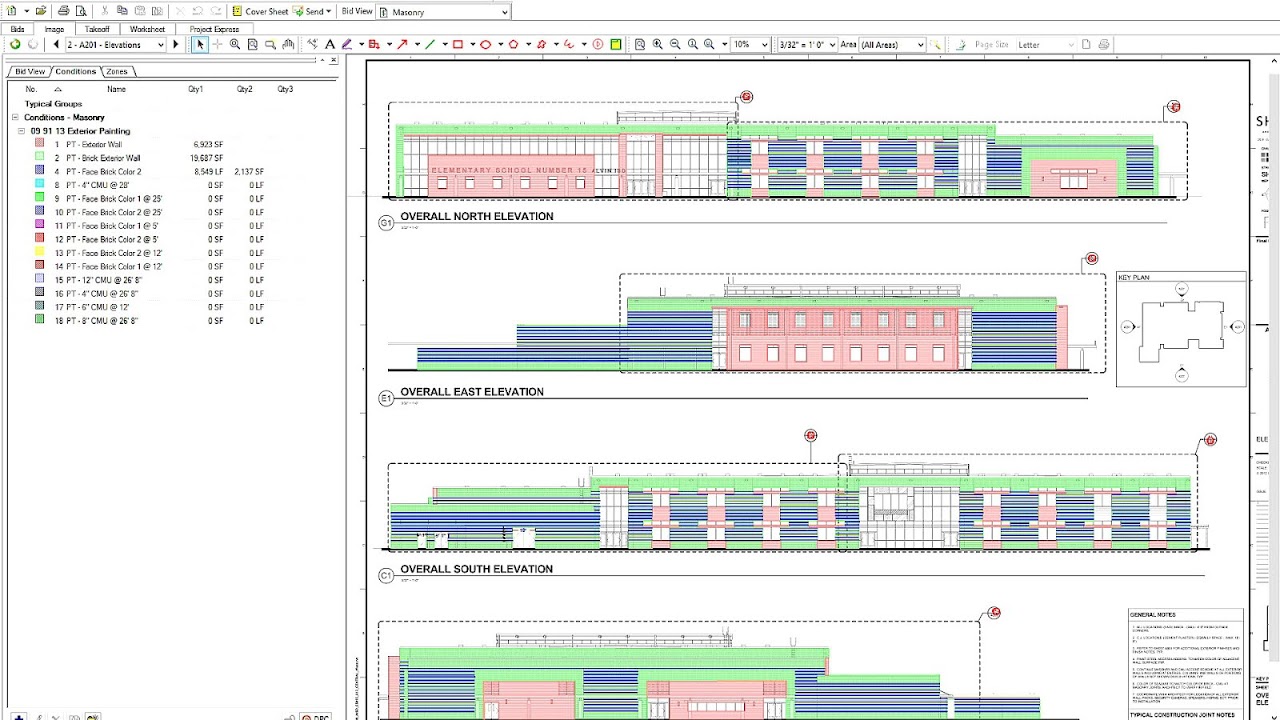The image size is (1280, 720).
Task: Click the Cover Sheet button
Action: (x=260, y=11)
